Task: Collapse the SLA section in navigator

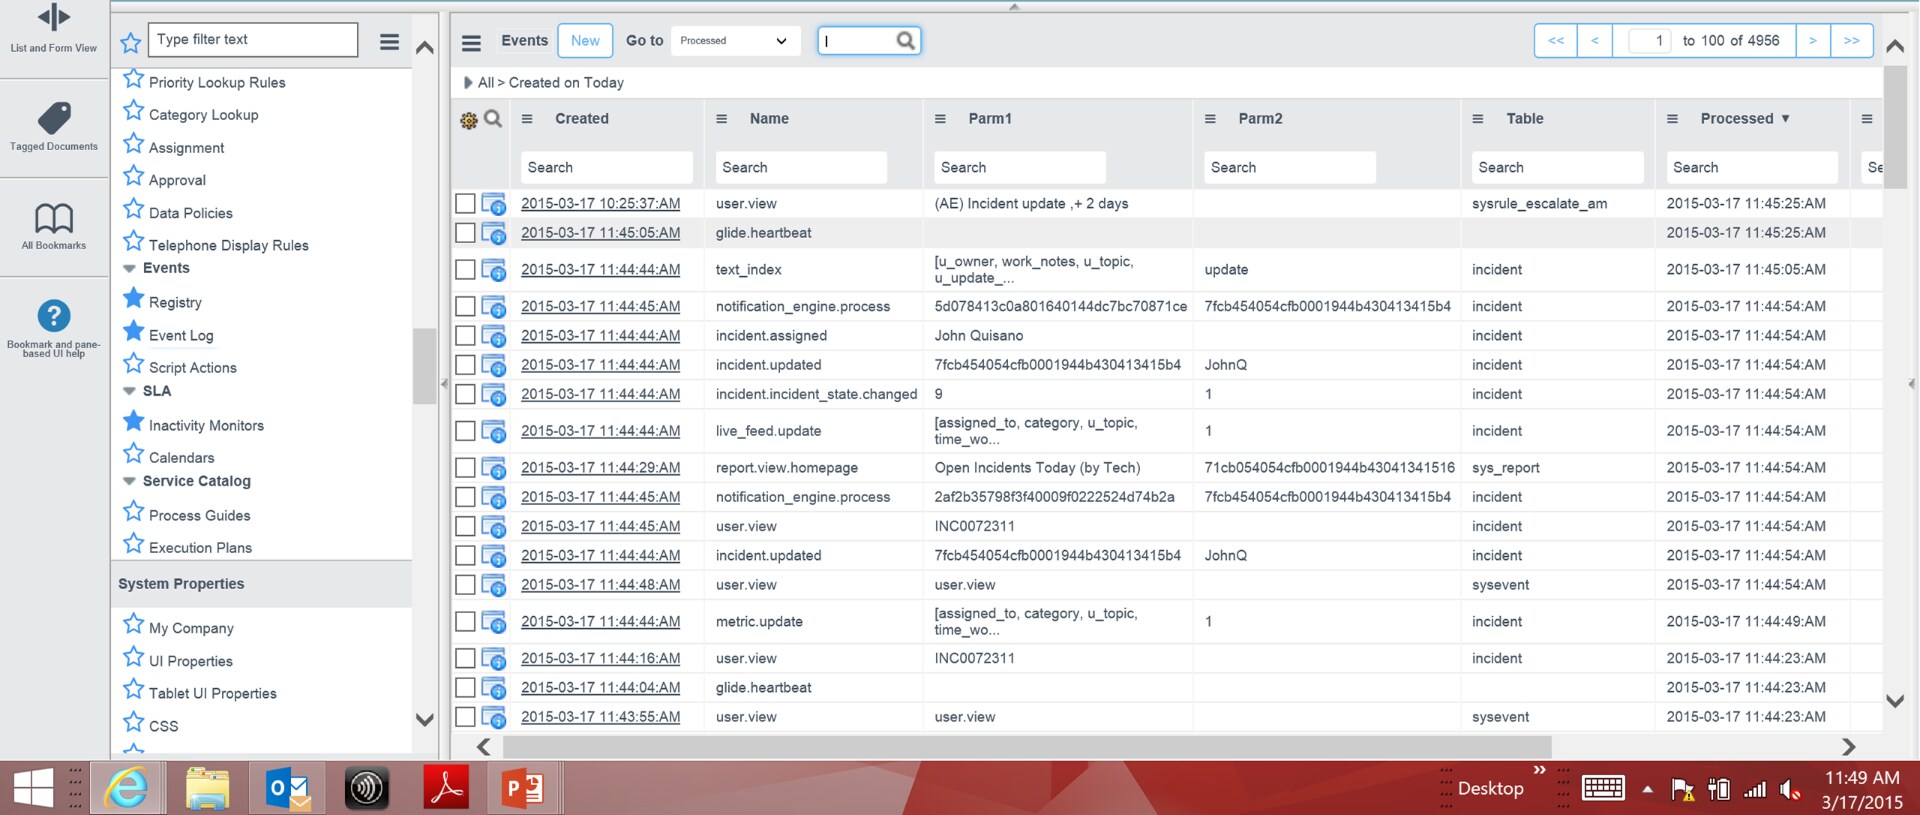Action: pyautogui.click(x=129, y=391)
